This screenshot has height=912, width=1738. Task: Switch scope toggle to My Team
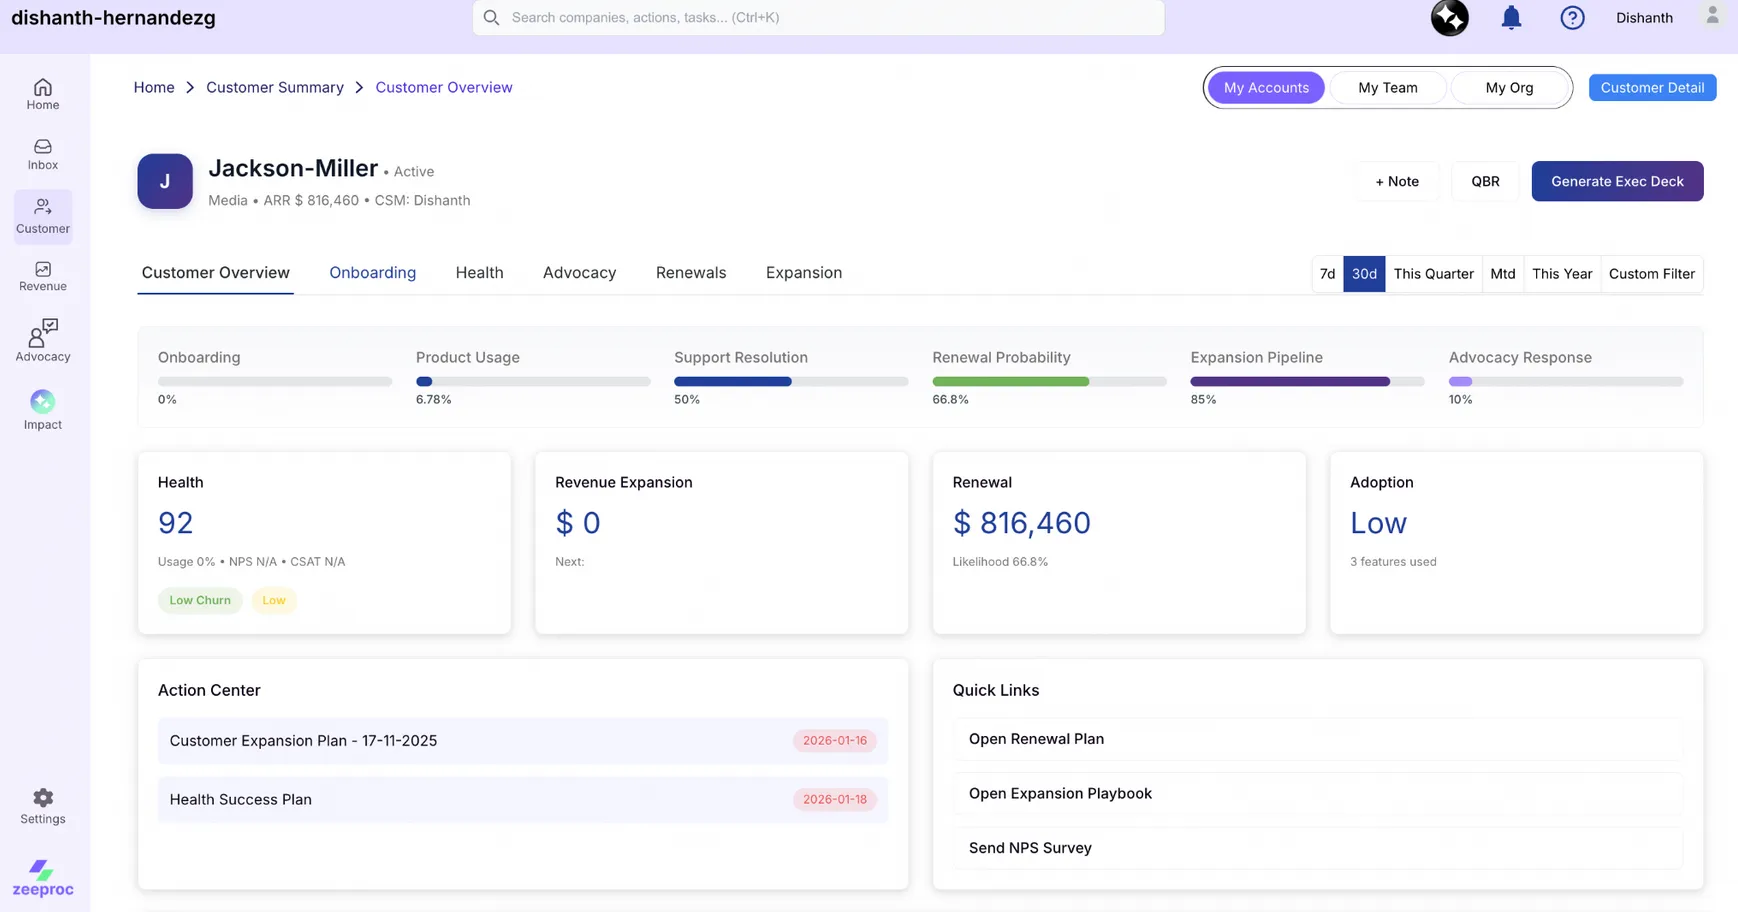coord(1387,88)
